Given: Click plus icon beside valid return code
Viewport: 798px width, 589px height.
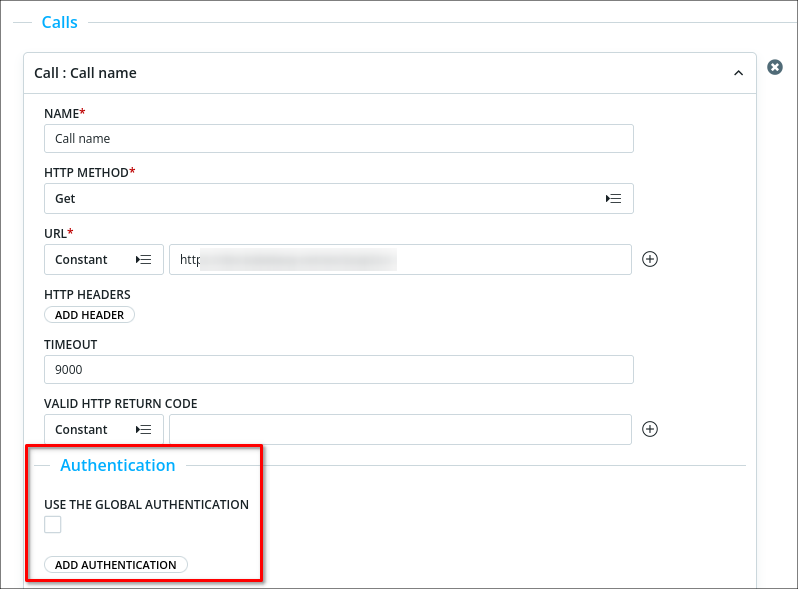Looking at the screenshot, I should 649,429.
